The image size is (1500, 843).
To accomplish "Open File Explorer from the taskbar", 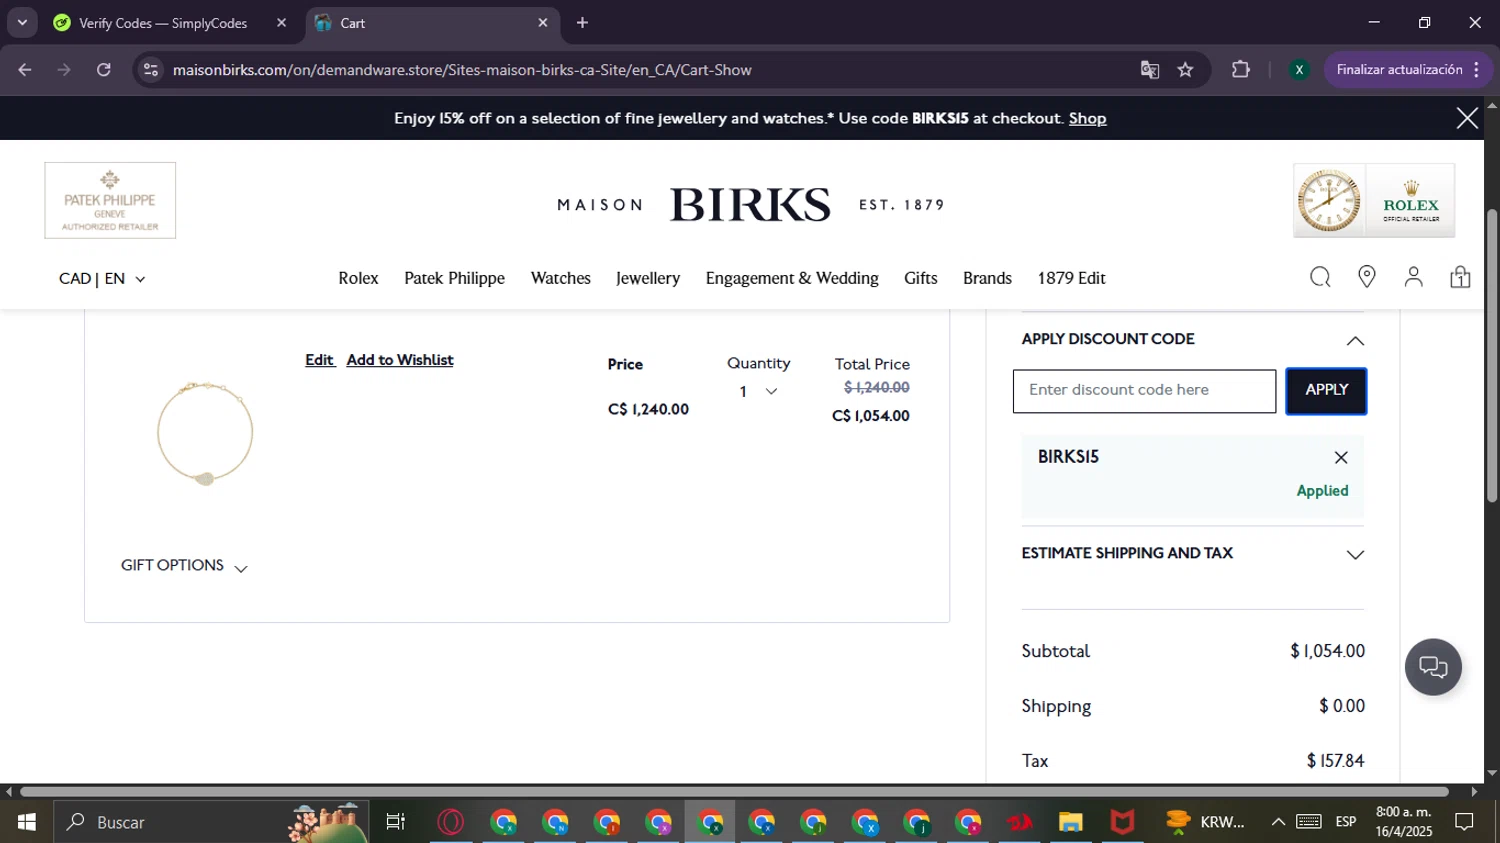I will coord(1071,822).
